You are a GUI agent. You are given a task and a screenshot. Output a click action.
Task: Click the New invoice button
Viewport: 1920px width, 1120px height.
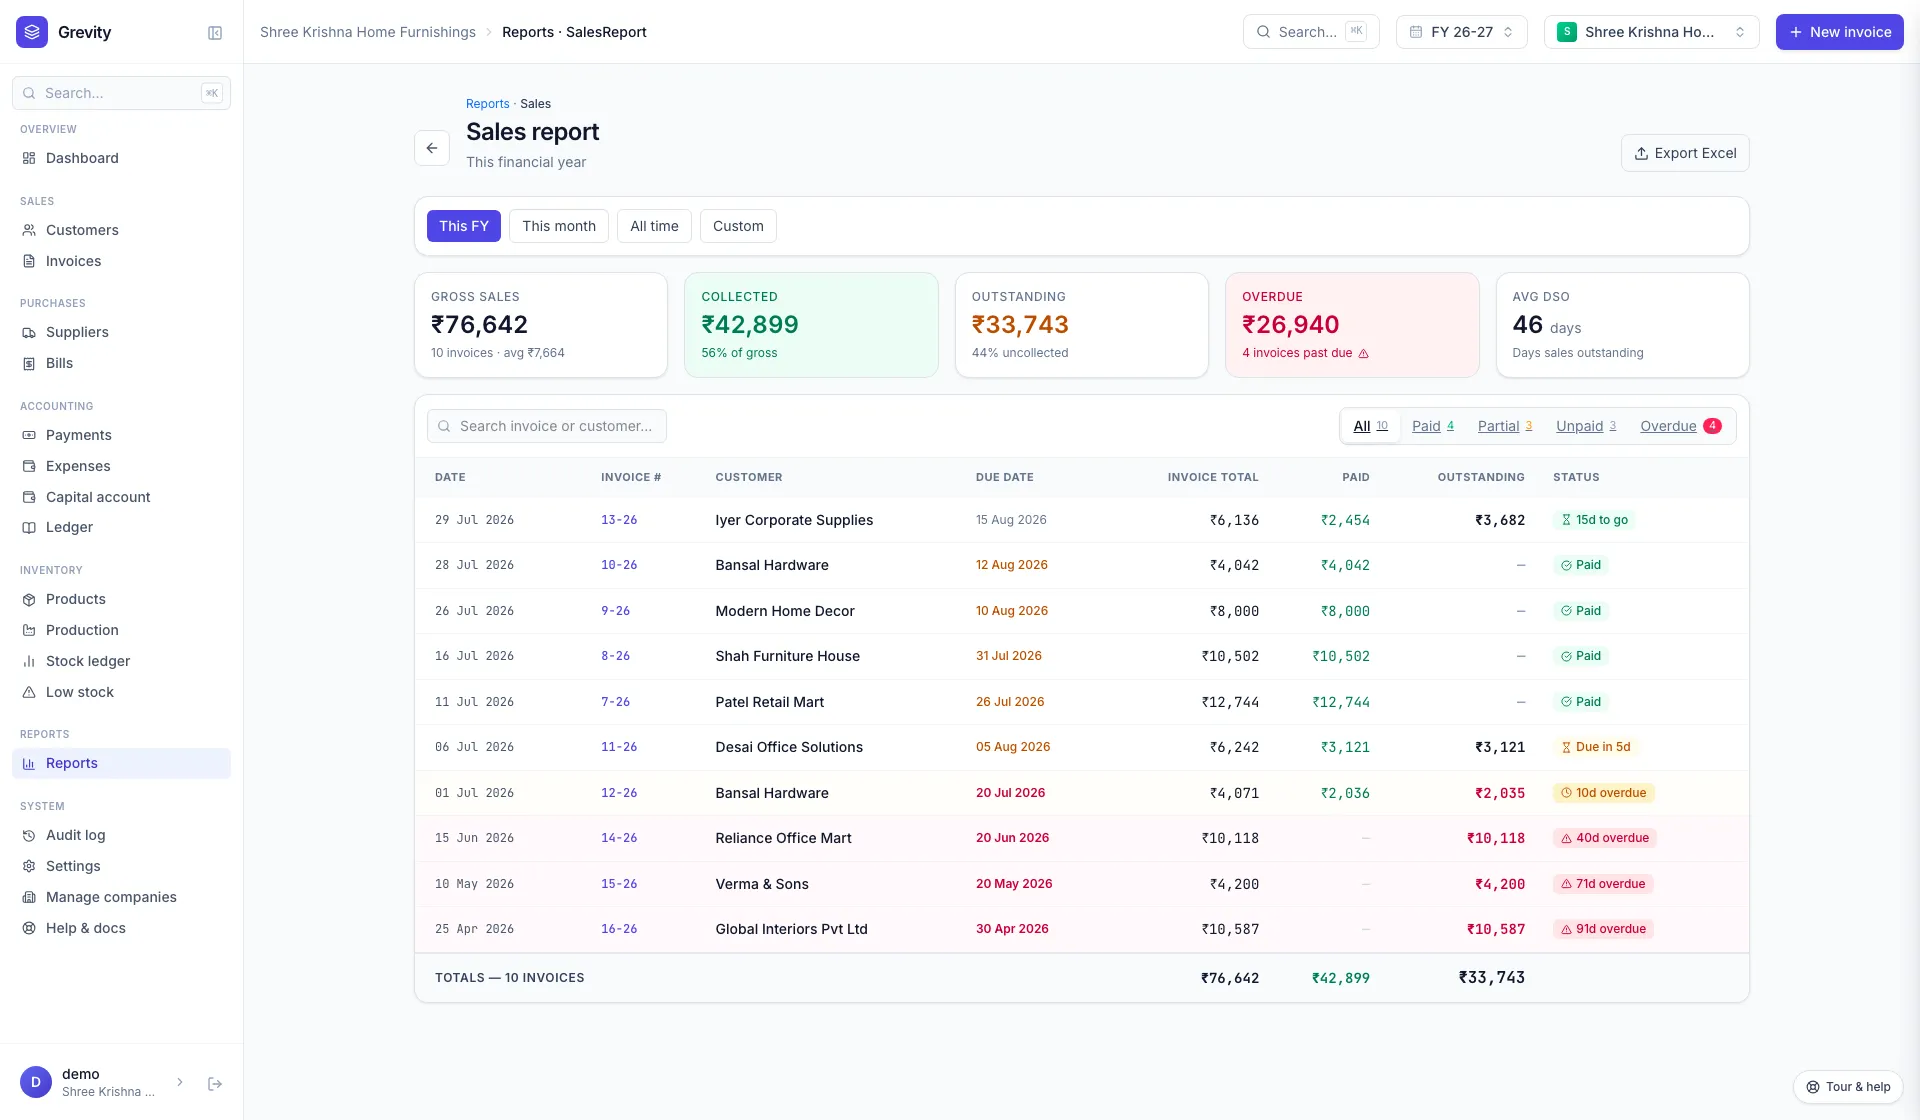pyautogui.click(x=1840, y=32)
